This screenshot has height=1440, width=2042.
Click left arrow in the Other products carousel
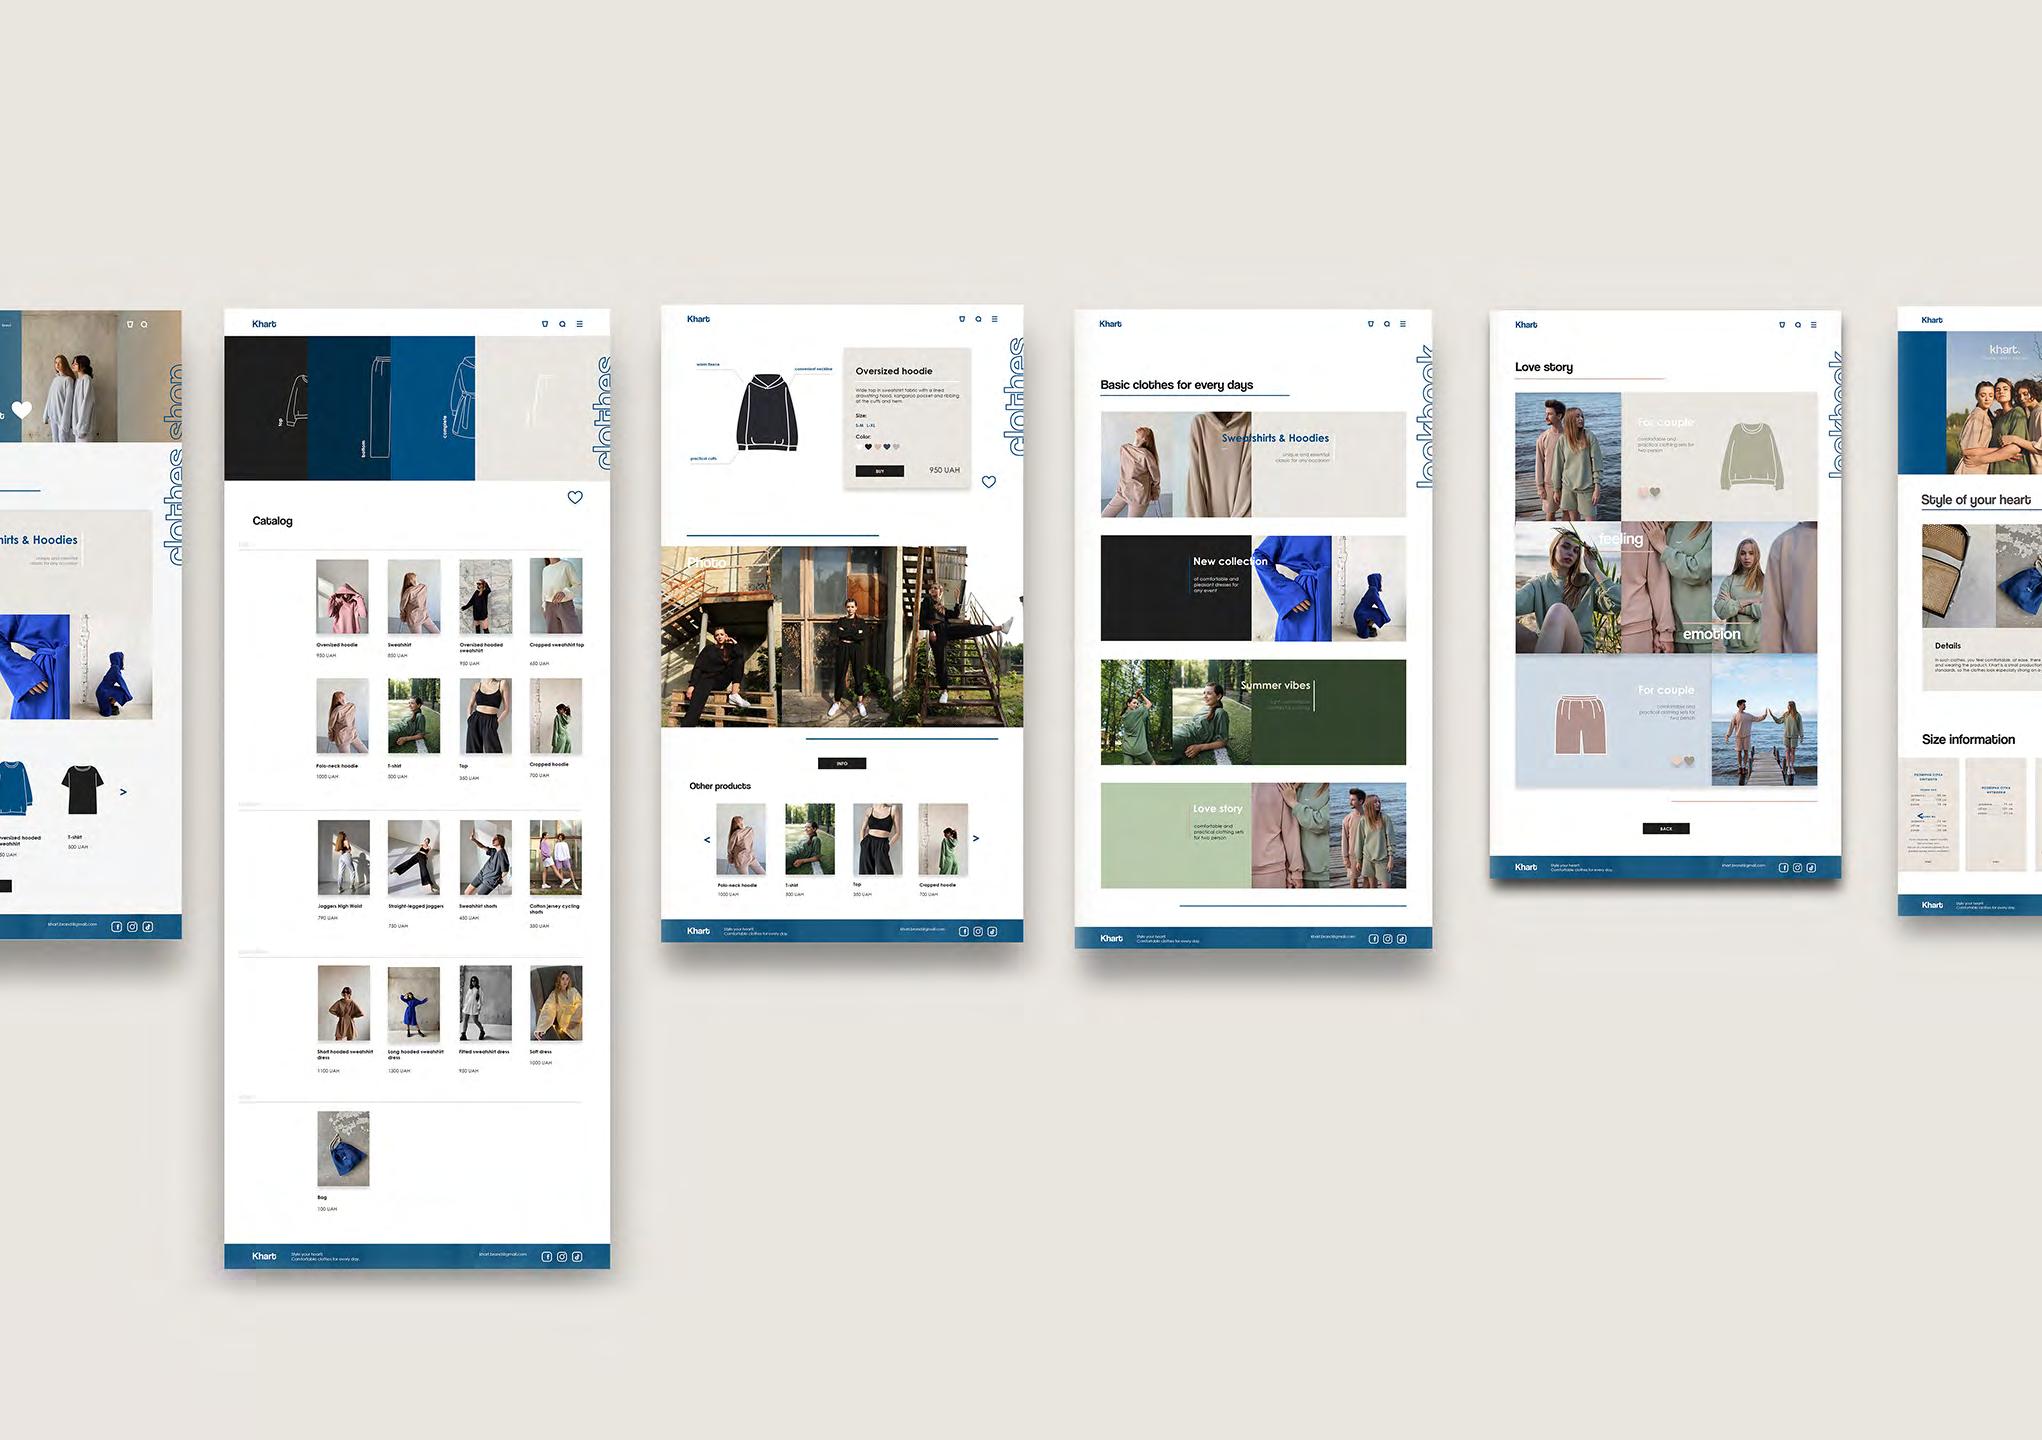click(707, 840)
